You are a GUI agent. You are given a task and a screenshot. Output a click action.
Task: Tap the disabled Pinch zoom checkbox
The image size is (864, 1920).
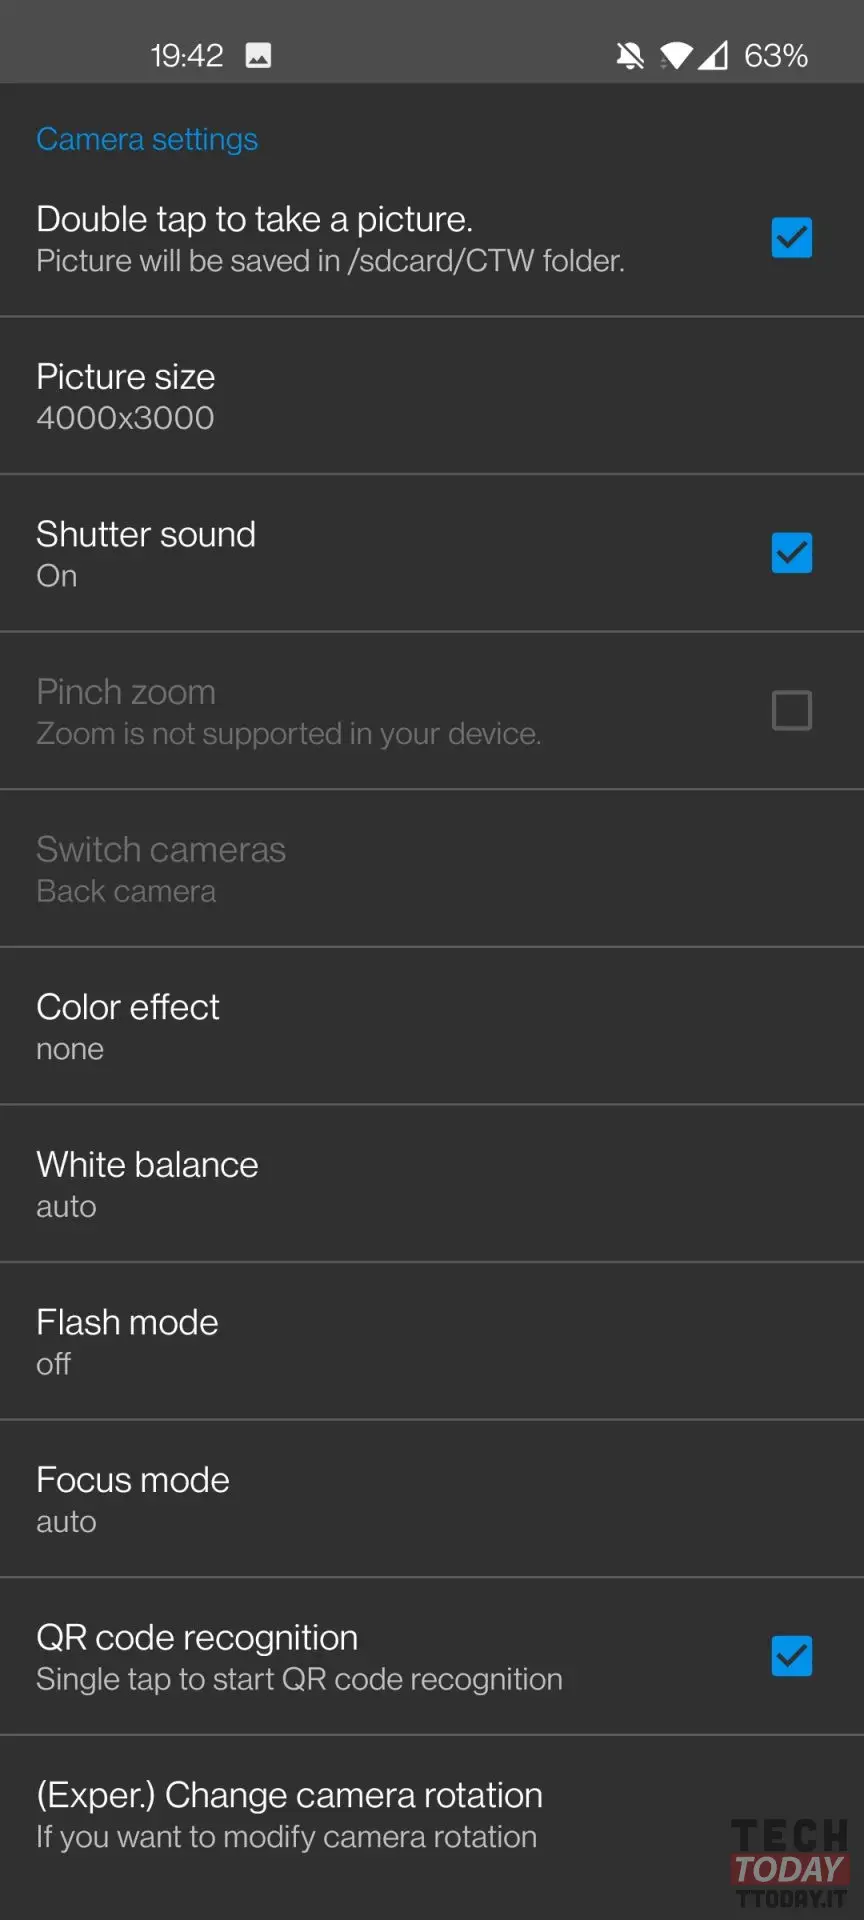[x=791, y=711]
